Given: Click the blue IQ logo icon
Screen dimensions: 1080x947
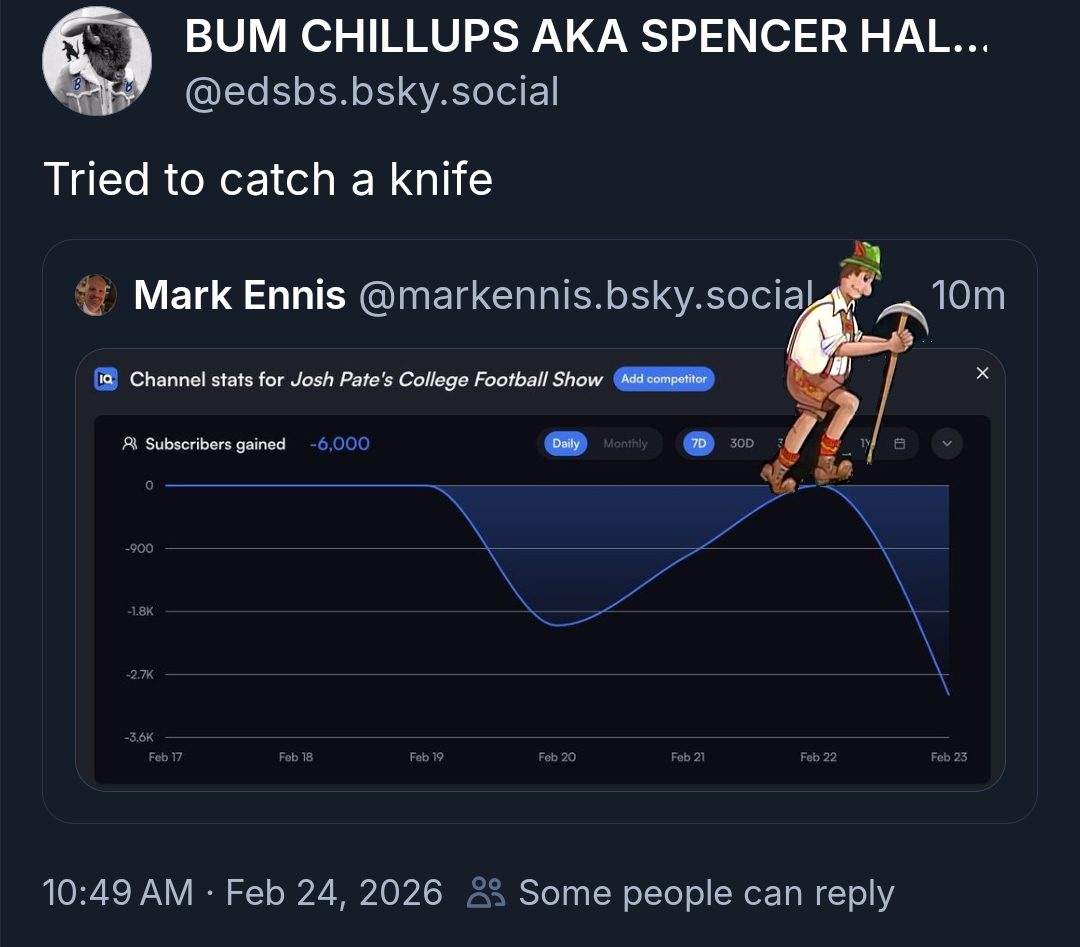Looking at the screenshot, I should click(106, 379).
